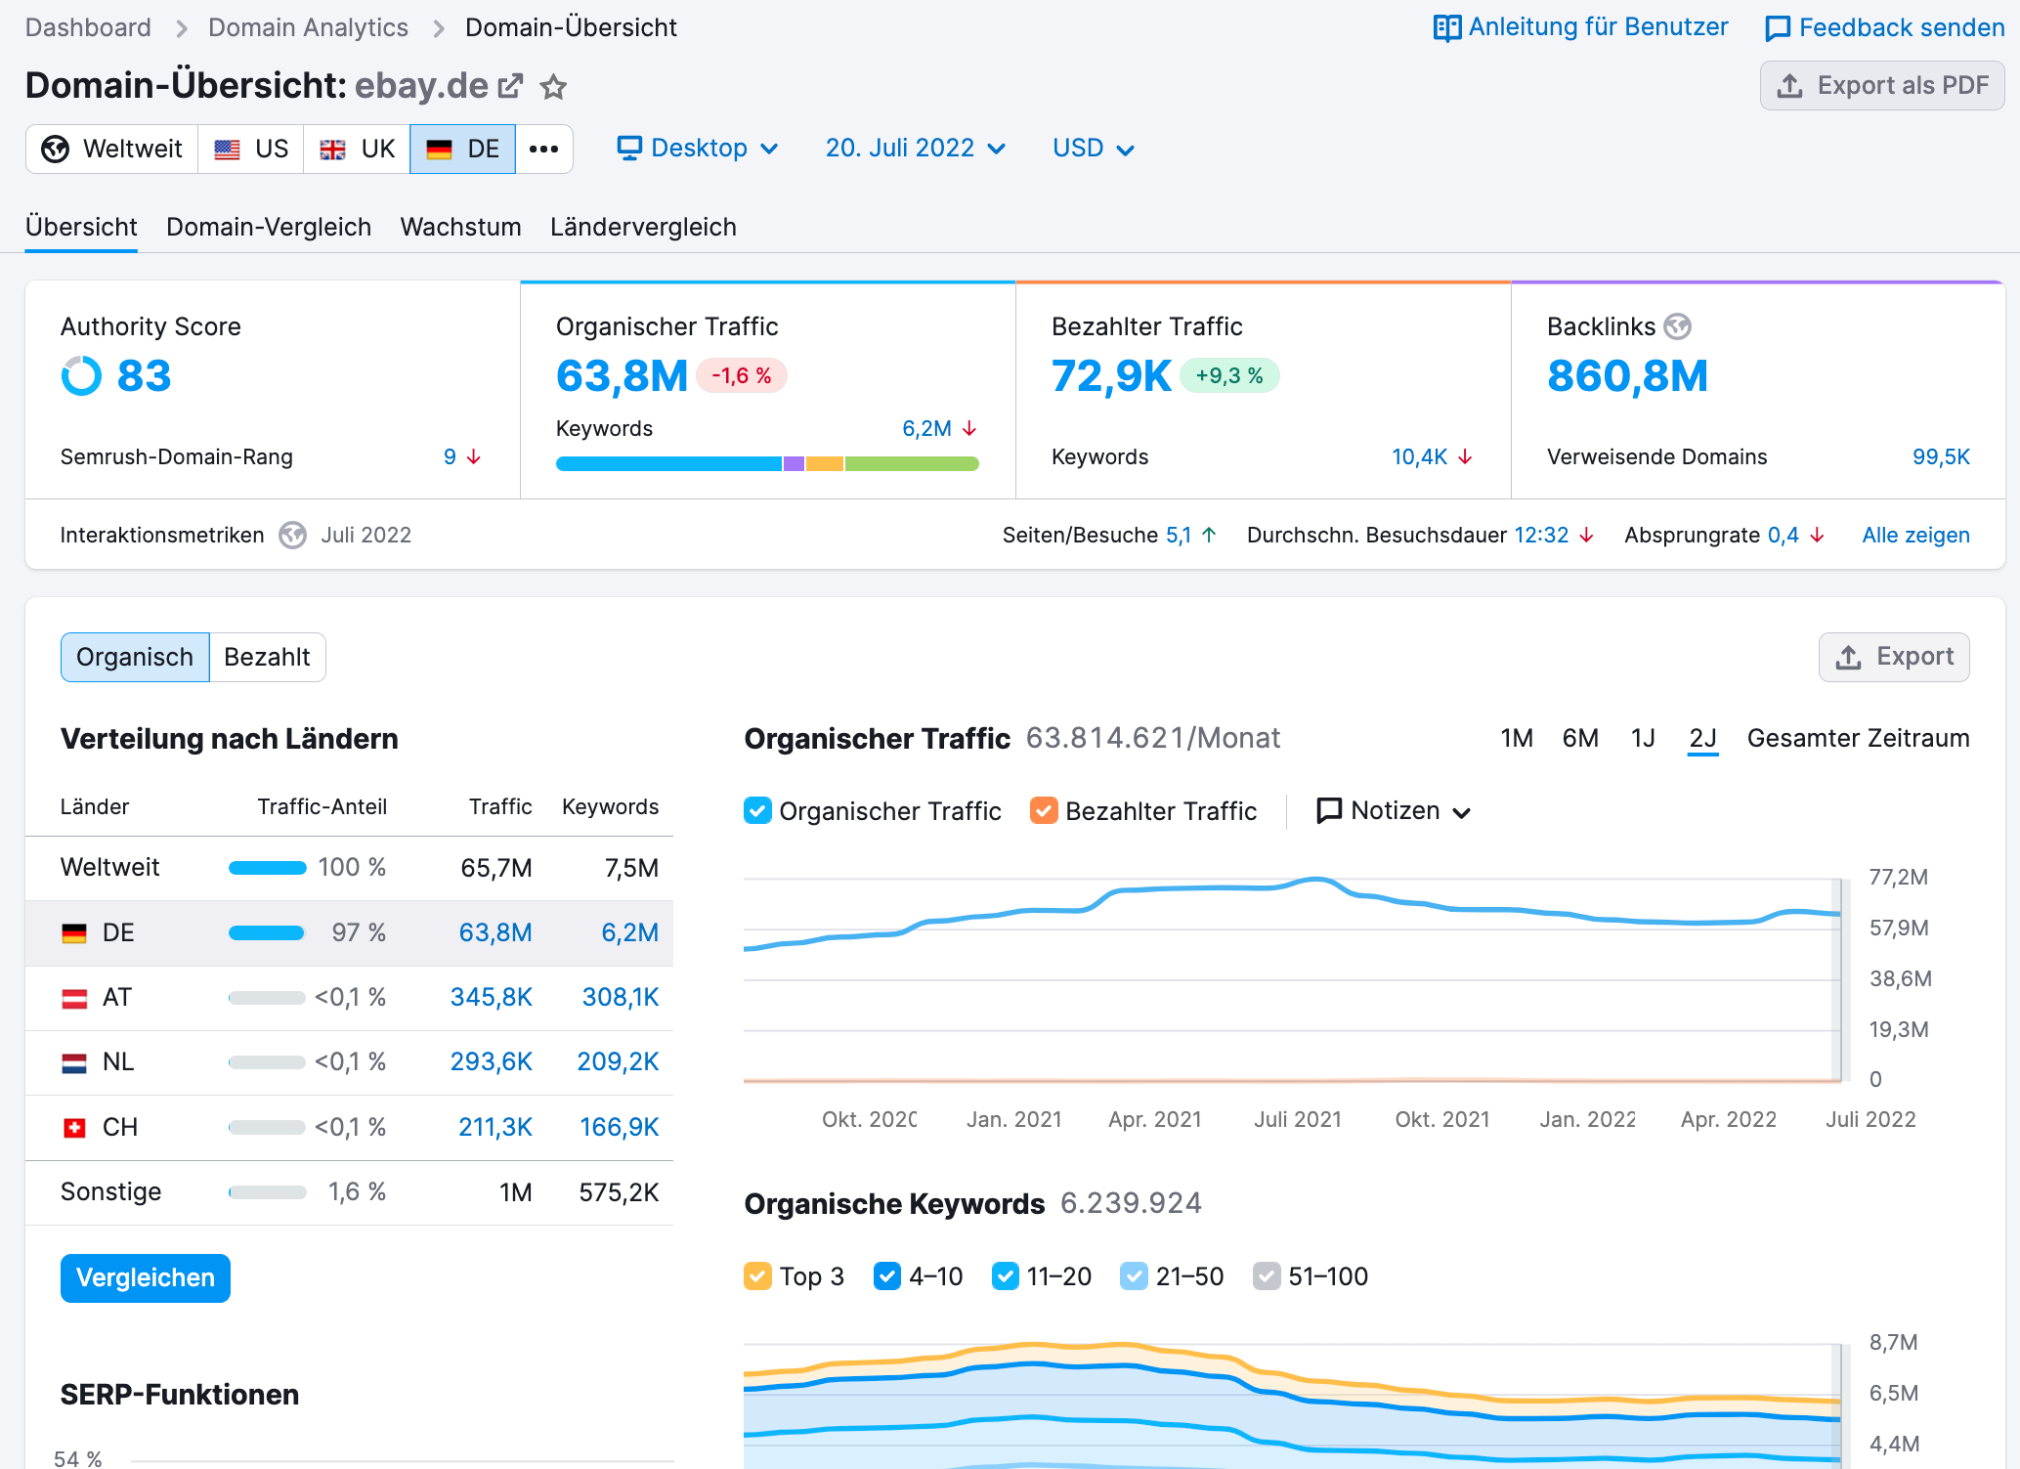Open the Ländervergleich tab
The height and width of the screenshot is (1469, 2020).
point(643,227)
